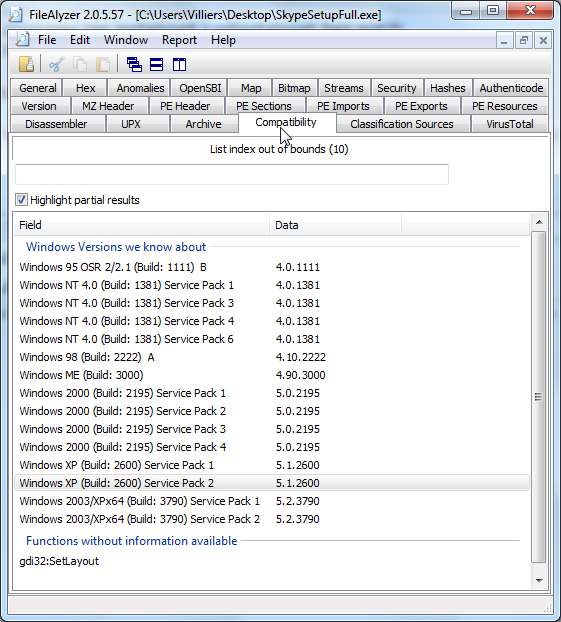561x622 pixels.
Task: Click the Field column header
Action: click(141, 225)
